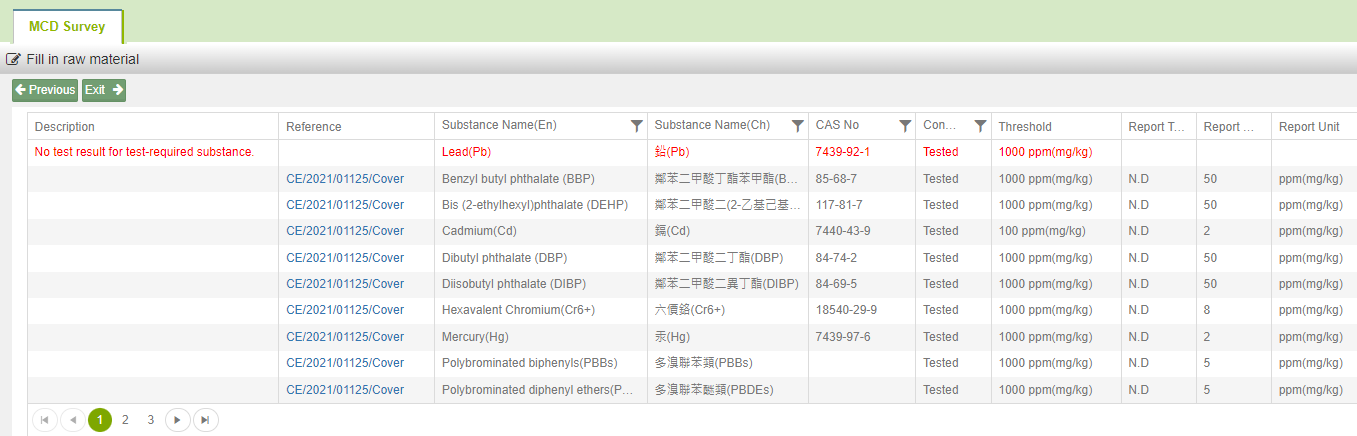Viewport: 1357px width, 436px height.
Task: Go to first page of results
Action: (45, 420)
